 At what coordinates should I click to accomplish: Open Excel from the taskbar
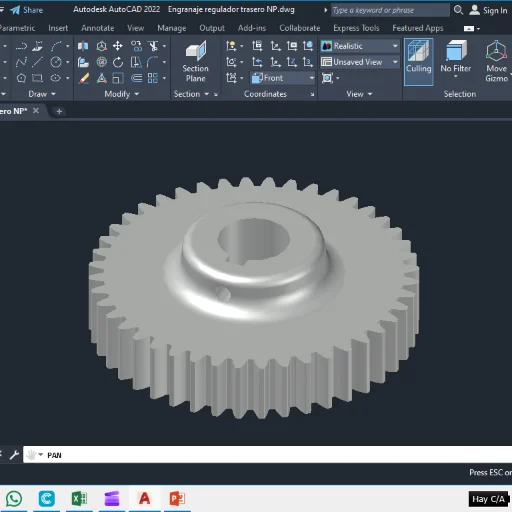(79, 499)
